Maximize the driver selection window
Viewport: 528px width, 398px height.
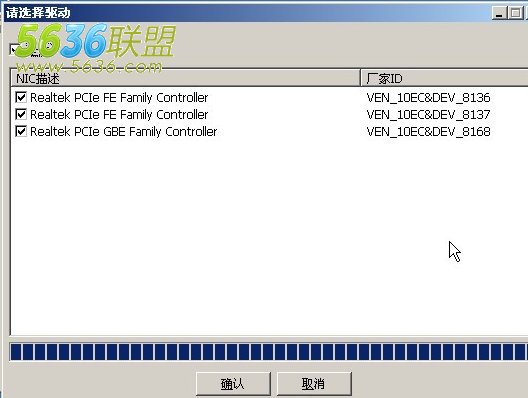coord(515,13)
